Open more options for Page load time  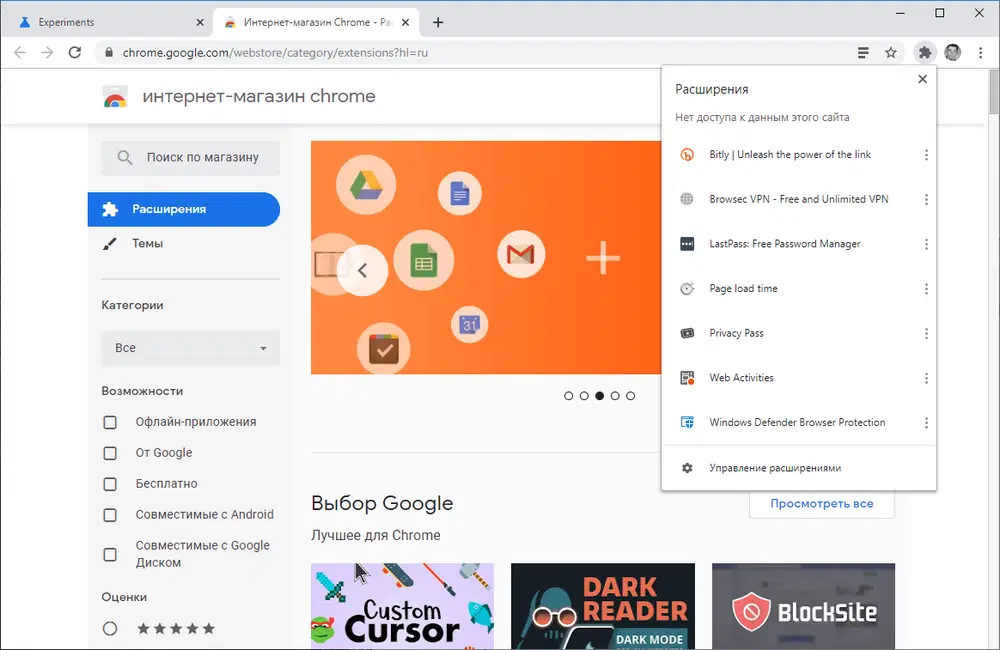pyautogui.click(x=926, y=289)
